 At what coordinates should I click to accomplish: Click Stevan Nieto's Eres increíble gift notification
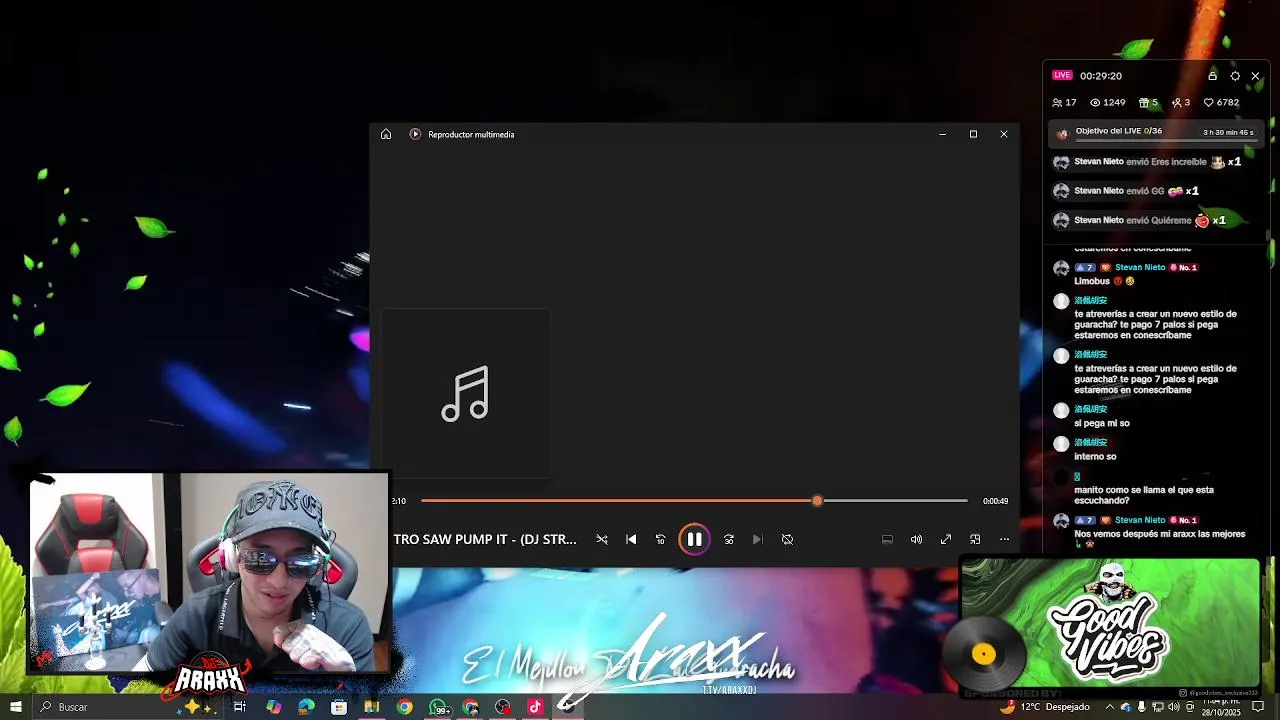click(x=1147, y=162)
